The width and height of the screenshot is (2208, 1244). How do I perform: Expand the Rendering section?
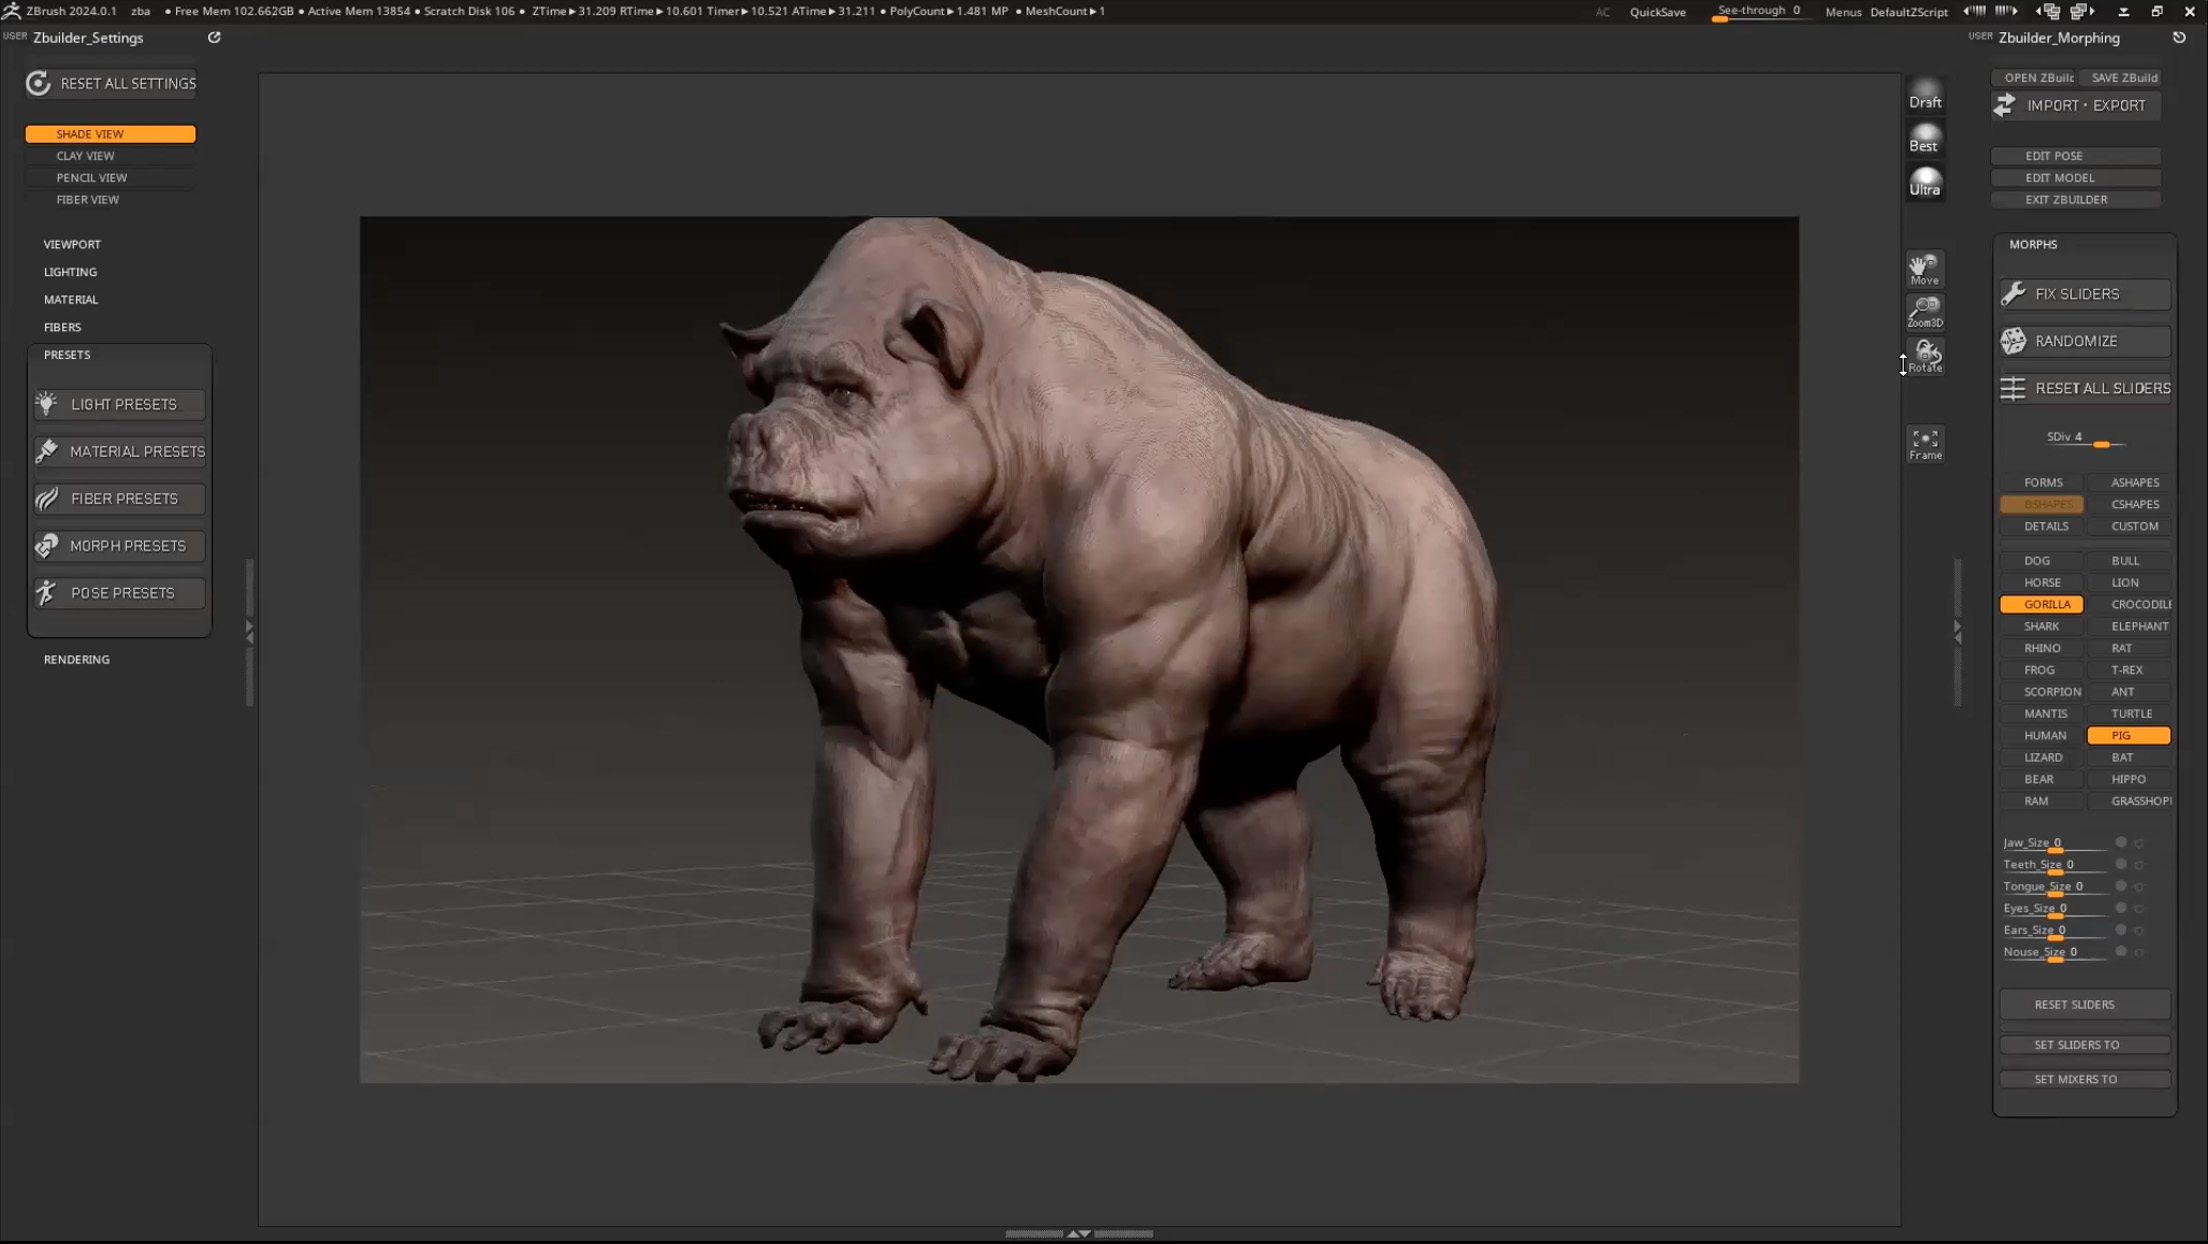(x=77, y=660)
